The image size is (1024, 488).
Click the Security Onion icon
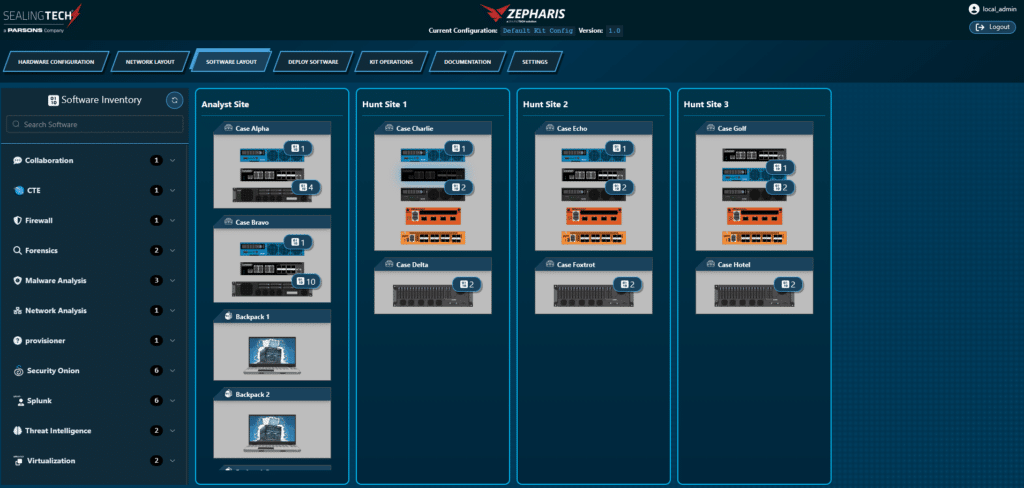click(18, 371)
